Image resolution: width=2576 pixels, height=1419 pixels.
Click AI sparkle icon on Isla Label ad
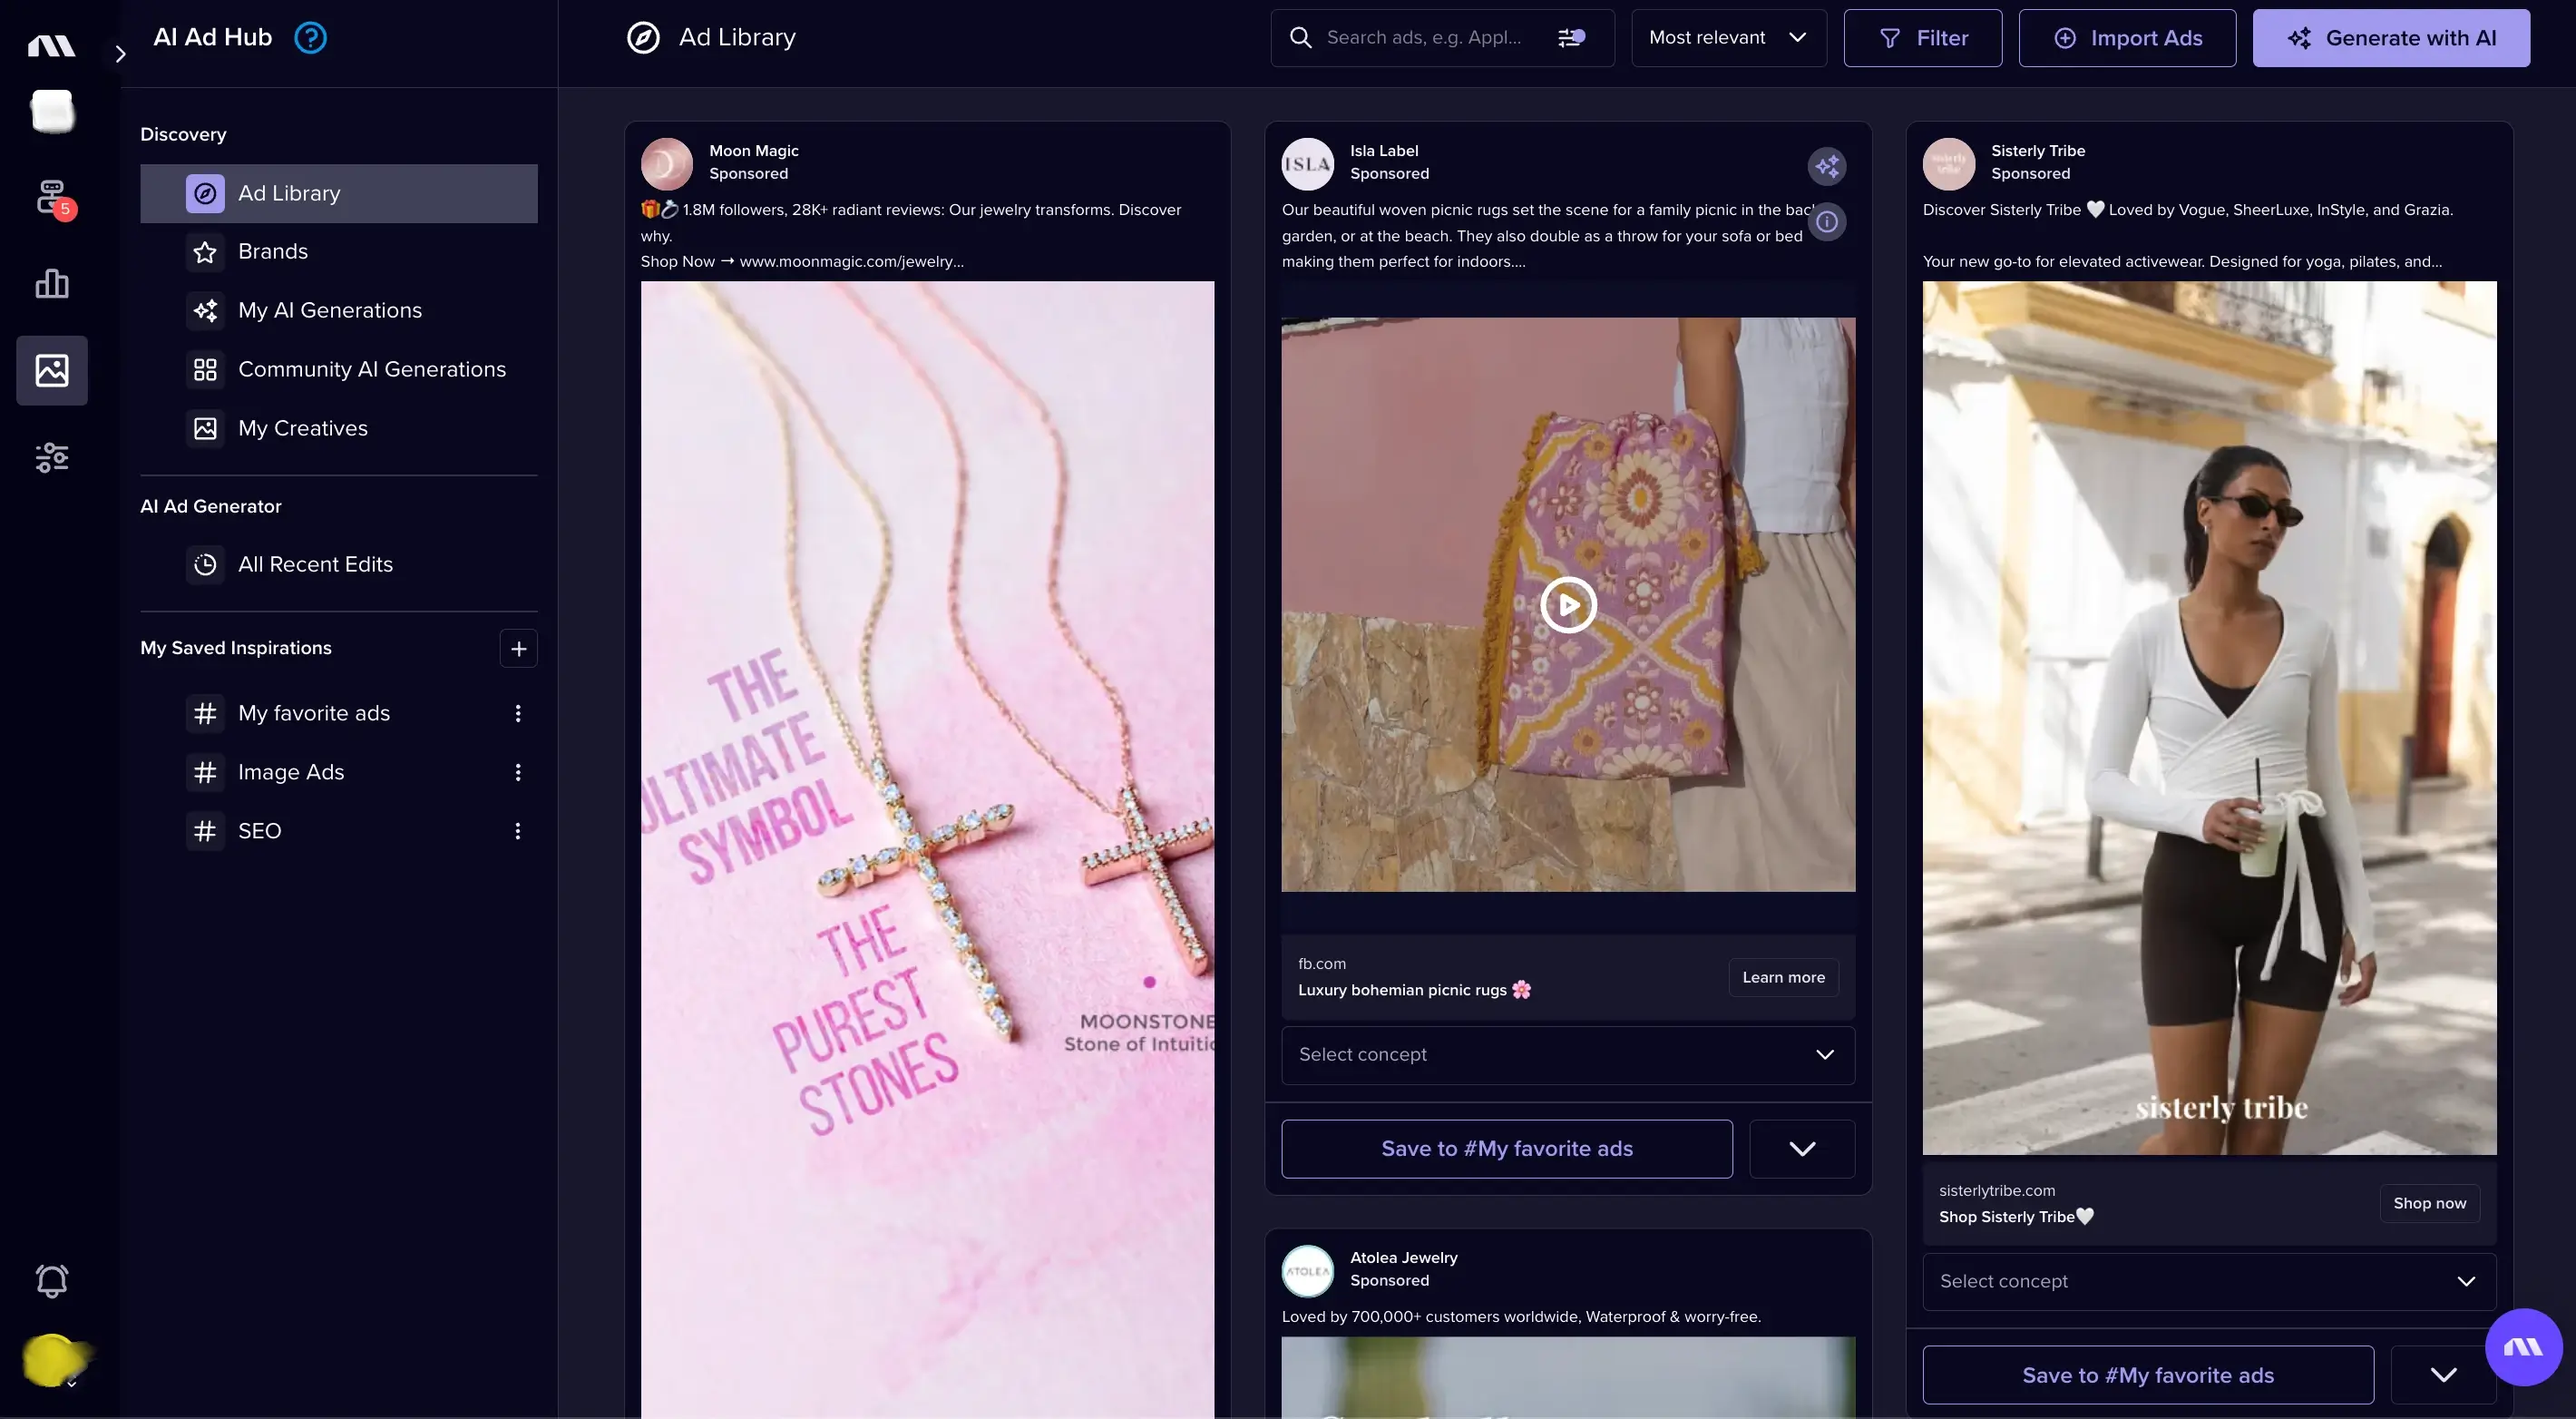click(1826, 166)
